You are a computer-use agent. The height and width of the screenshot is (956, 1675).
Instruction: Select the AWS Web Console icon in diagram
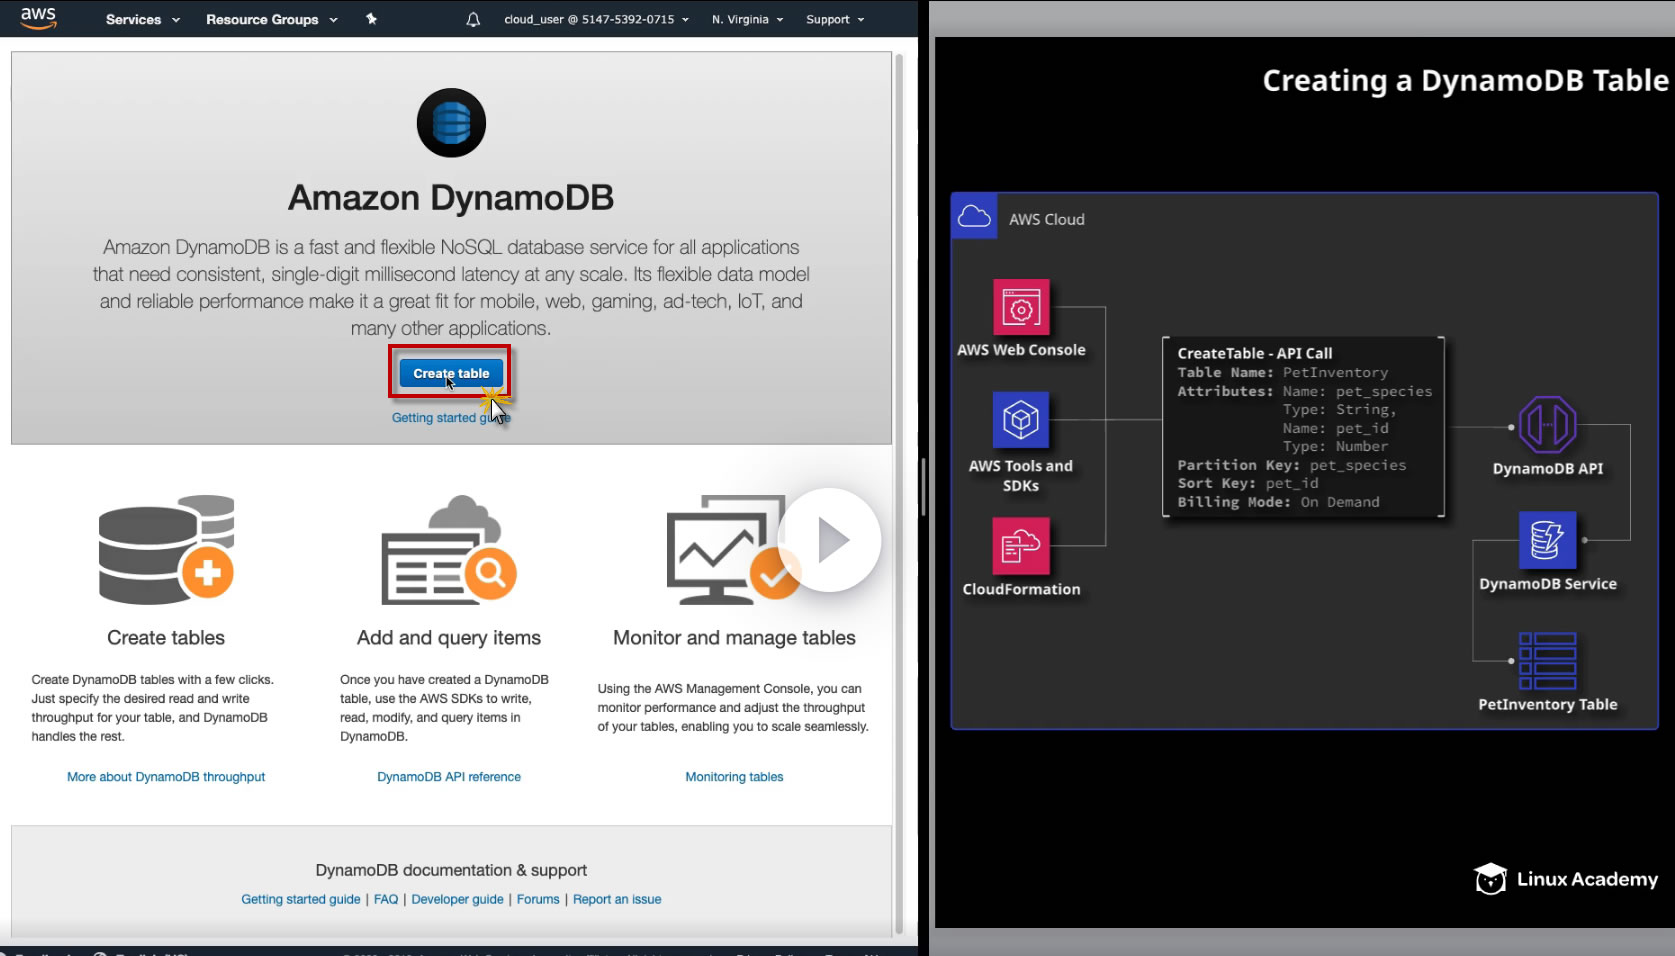tap(1021, 307)
